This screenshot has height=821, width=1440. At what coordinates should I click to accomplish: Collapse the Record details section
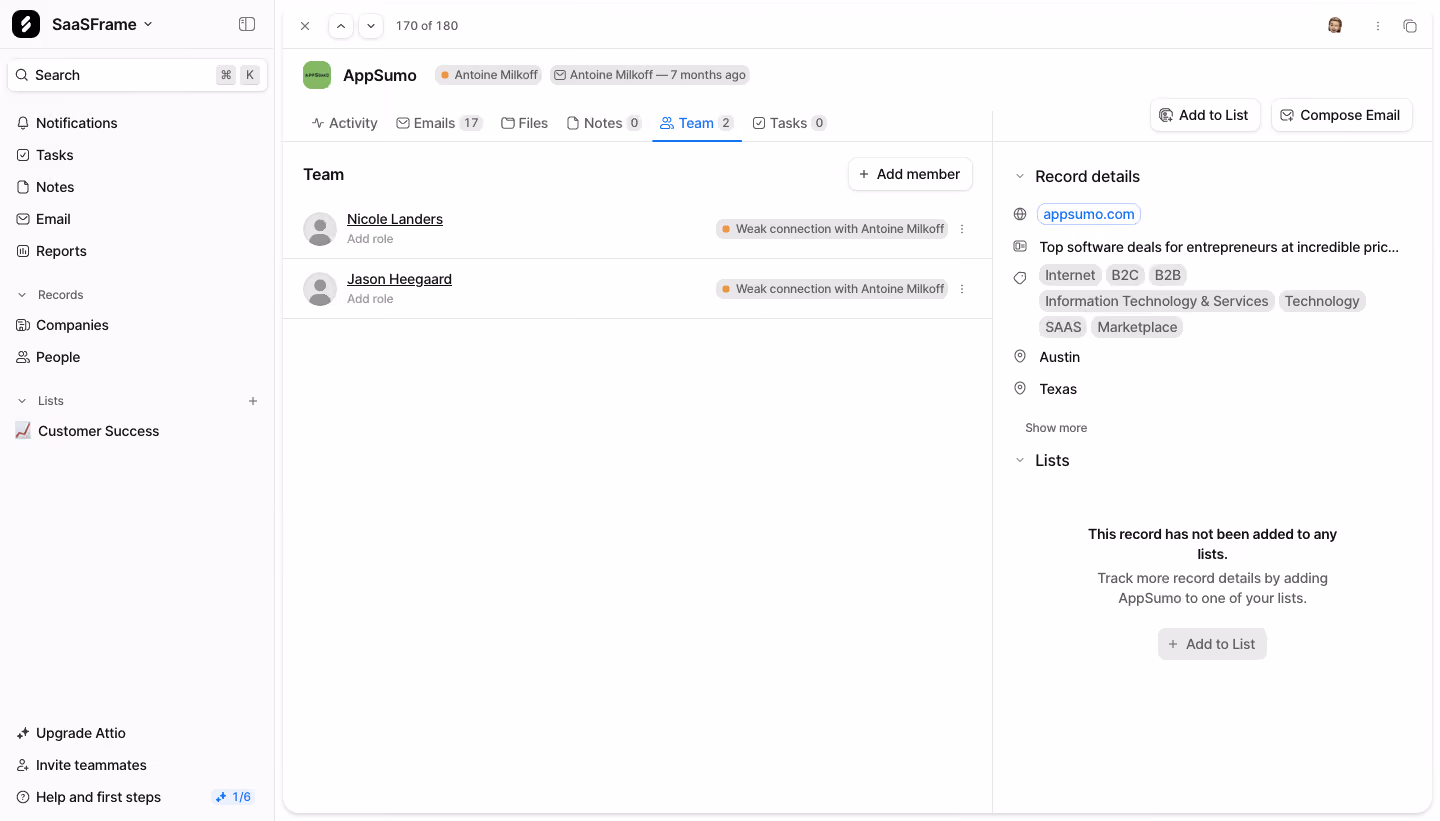[x=1020, y=176]
